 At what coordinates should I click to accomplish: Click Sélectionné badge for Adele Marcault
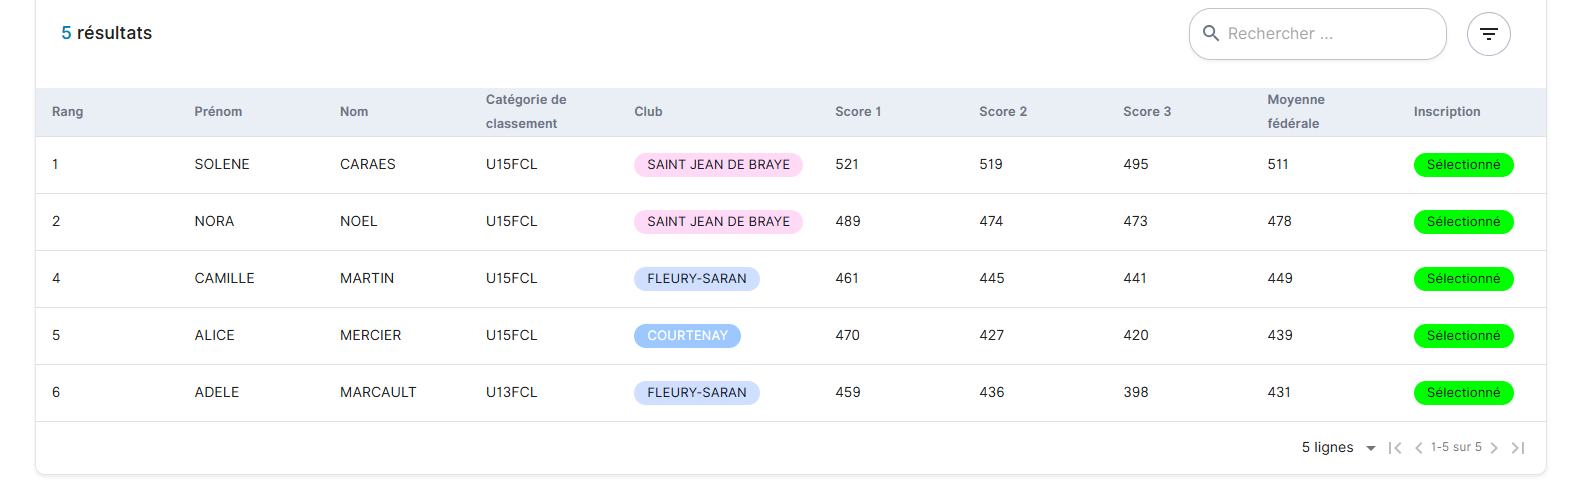1463,393
